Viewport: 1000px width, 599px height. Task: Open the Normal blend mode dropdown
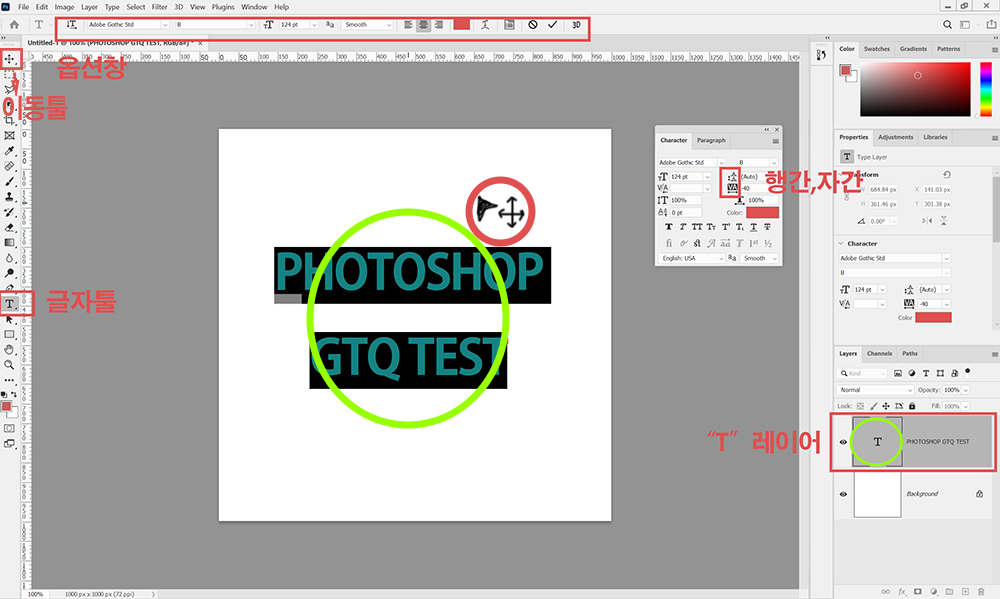pyautogui.click(x=876, y=390)
